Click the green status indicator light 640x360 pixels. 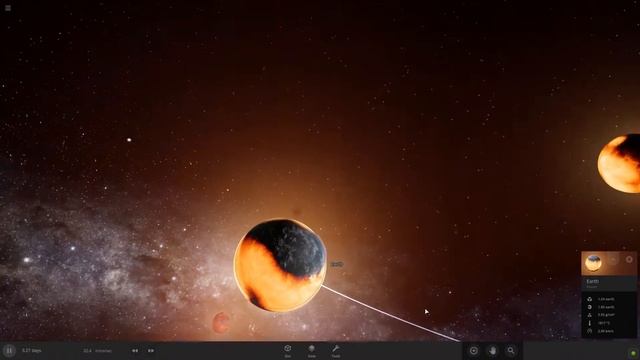coord(633,353)
